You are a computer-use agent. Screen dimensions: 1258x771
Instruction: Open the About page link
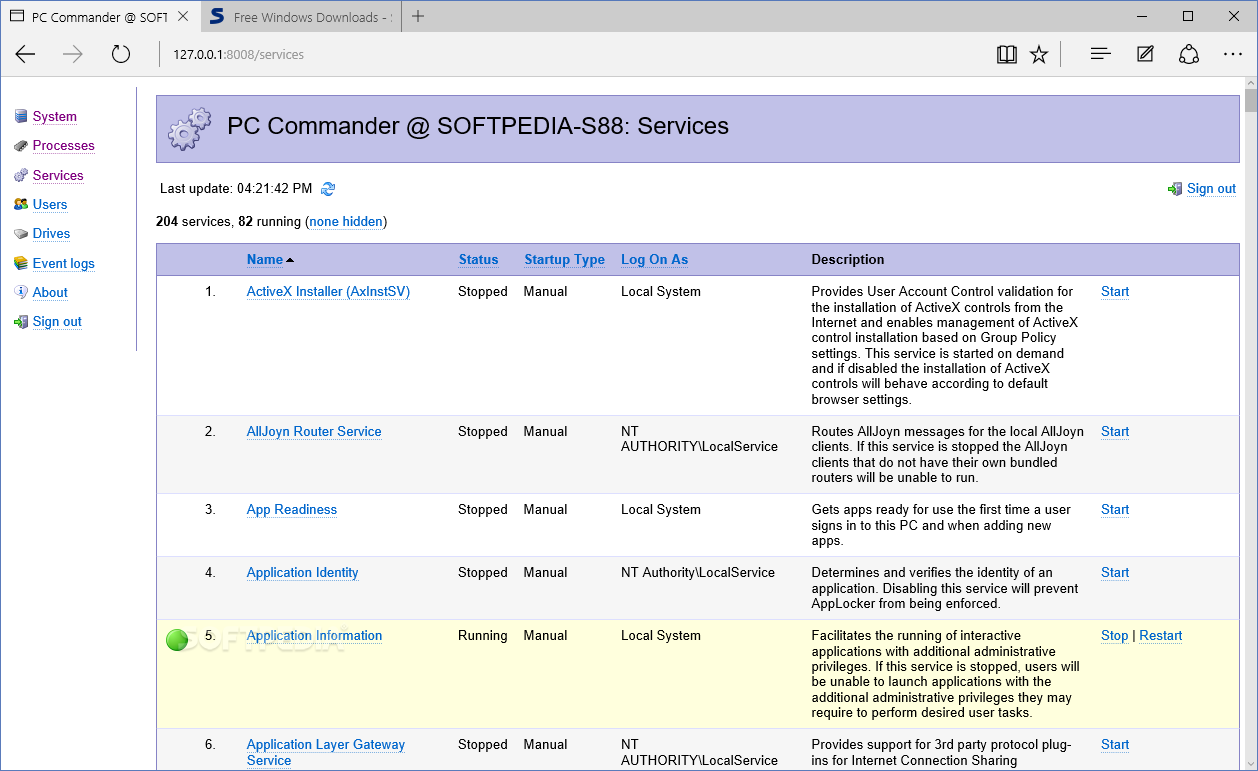coord(50,292)
